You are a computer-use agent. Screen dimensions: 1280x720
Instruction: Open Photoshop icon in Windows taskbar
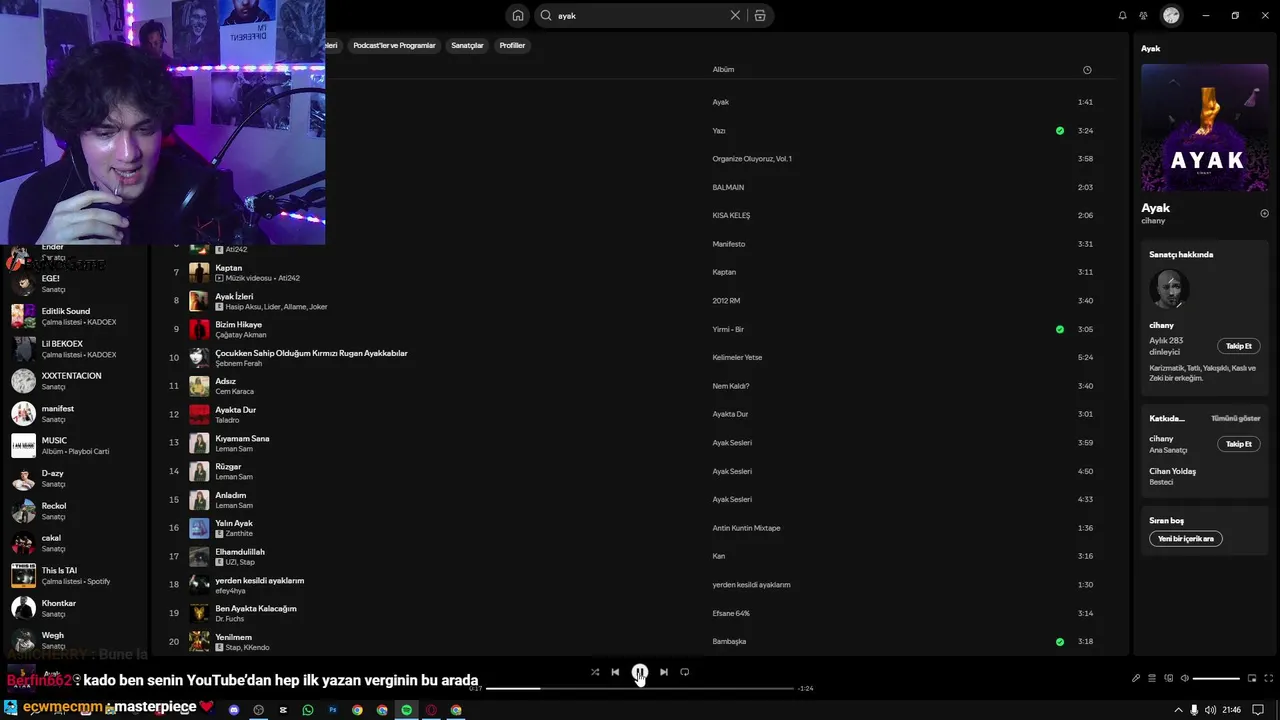pyautogui.click(x=332, y=710)
